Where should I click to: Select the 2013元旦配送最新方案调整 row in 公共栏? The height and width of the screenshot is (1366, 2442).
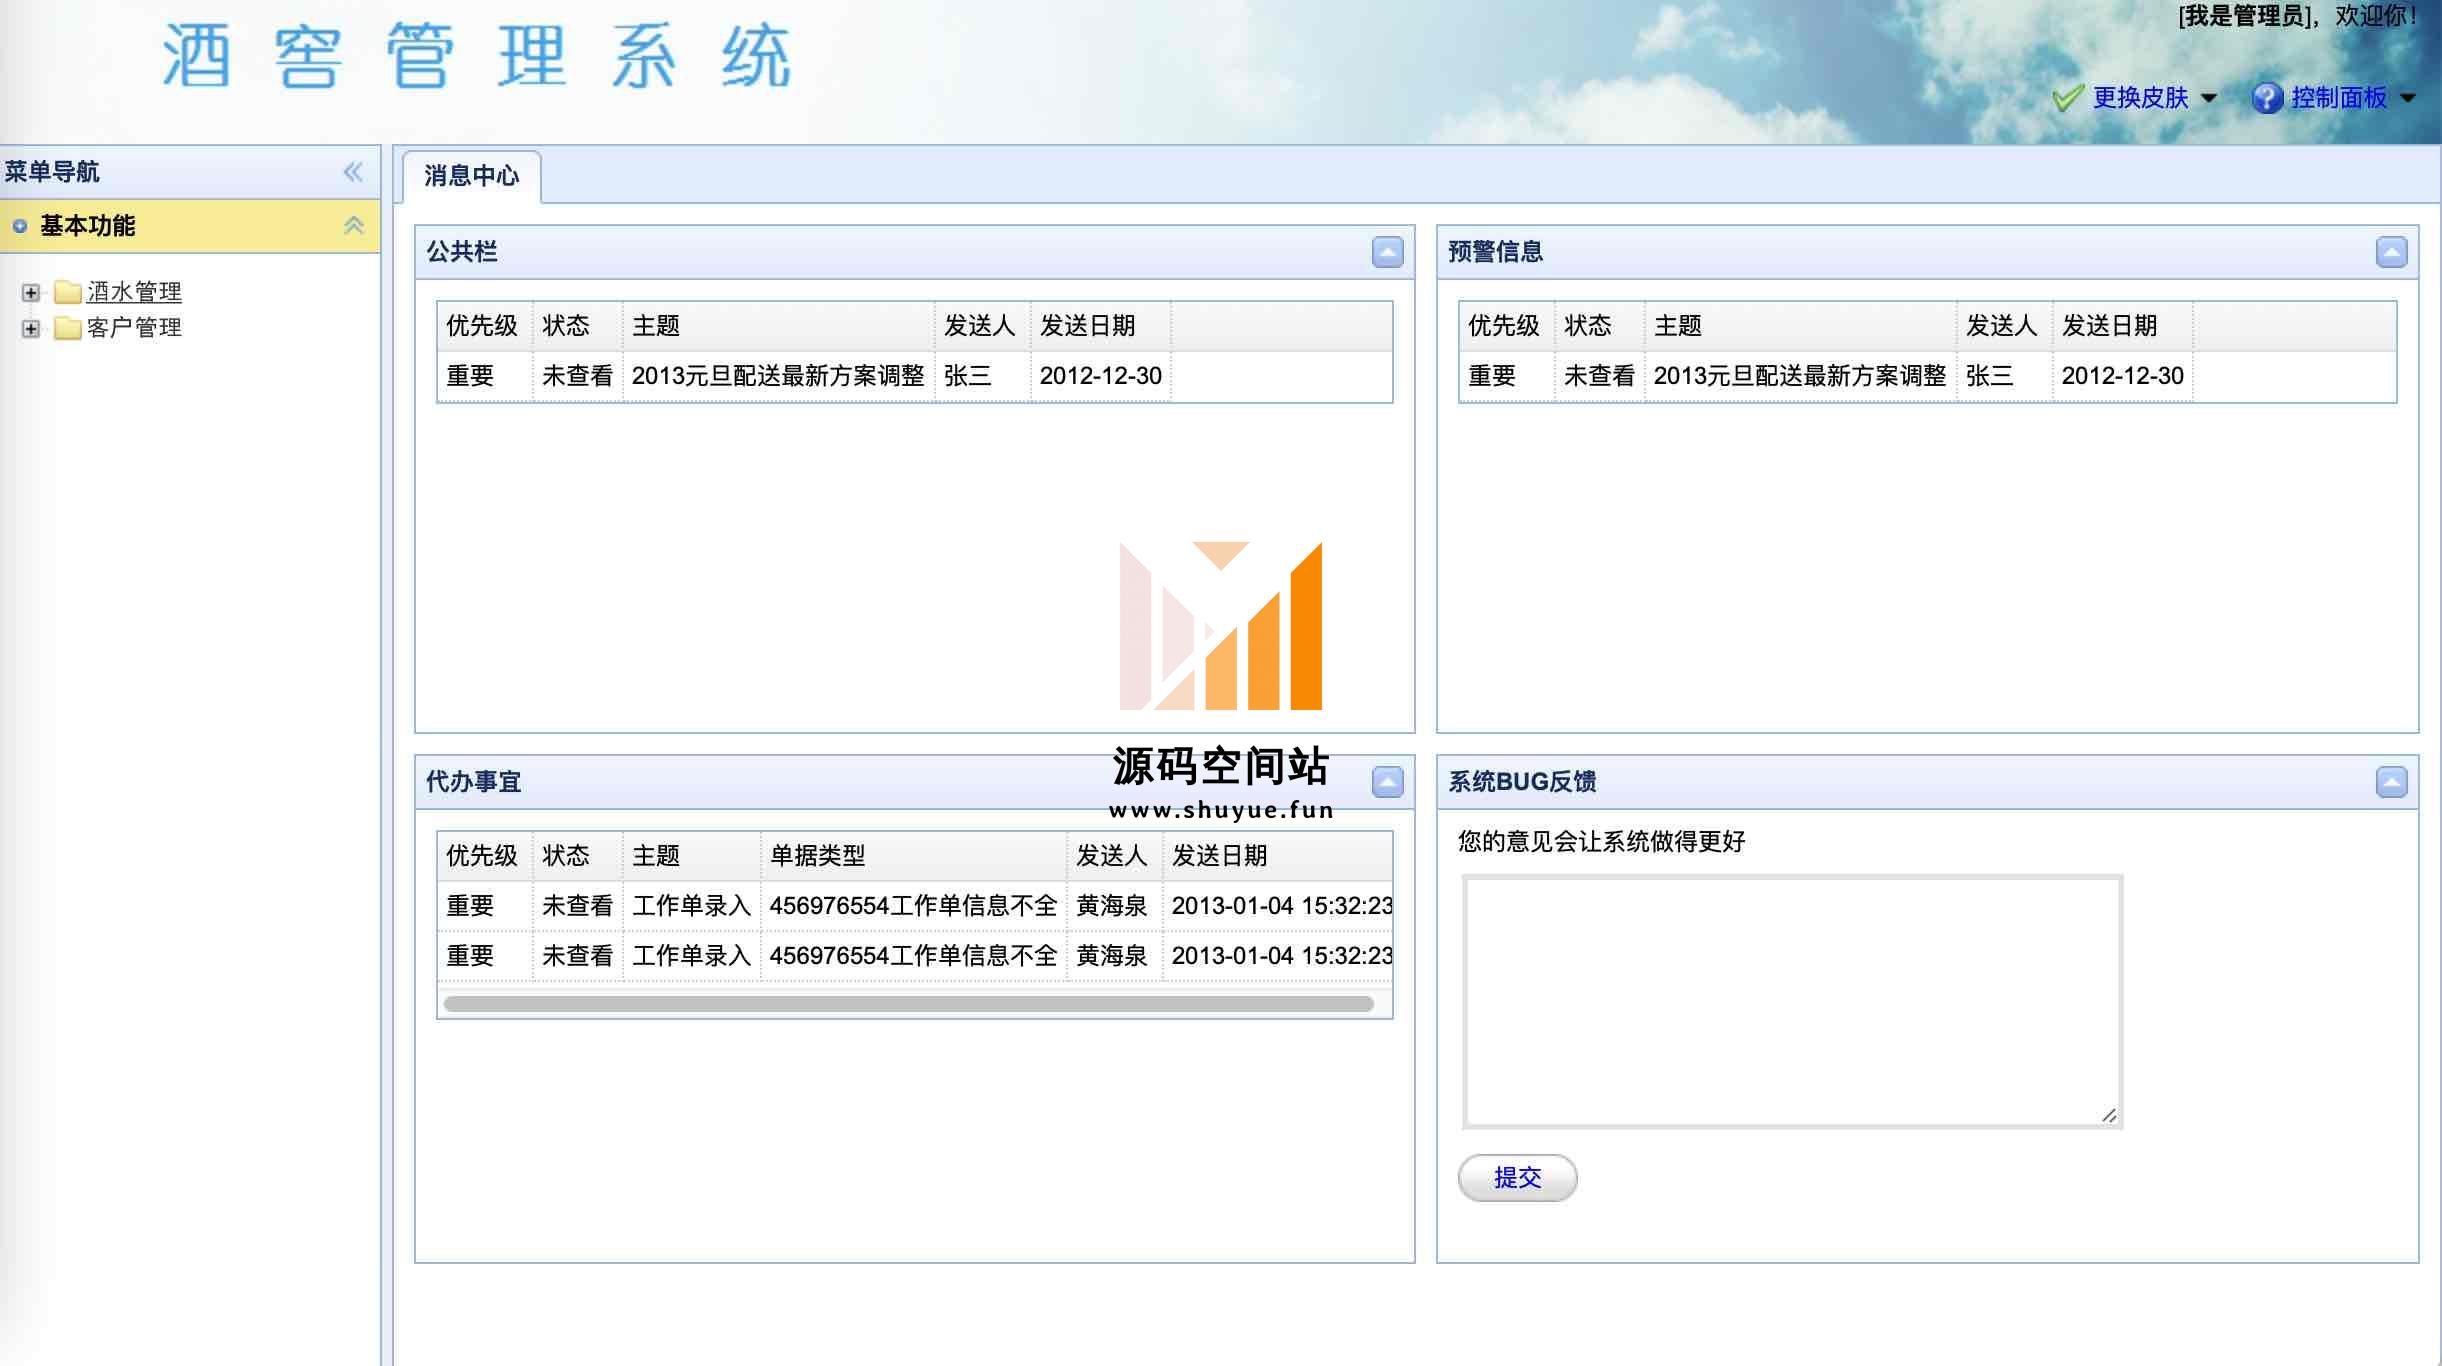(914, 376)
